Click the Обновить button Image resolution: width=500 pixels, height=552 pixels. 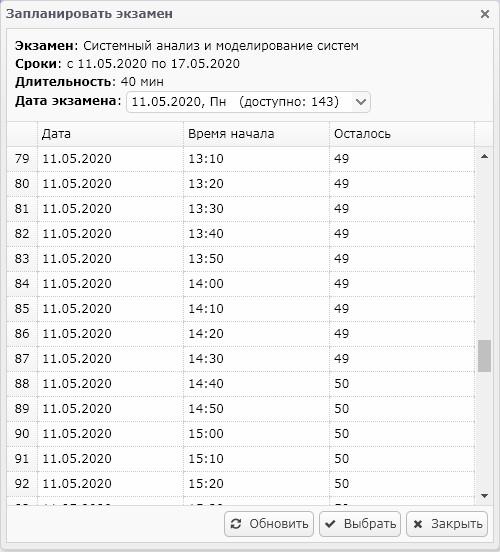coord(269,524)
